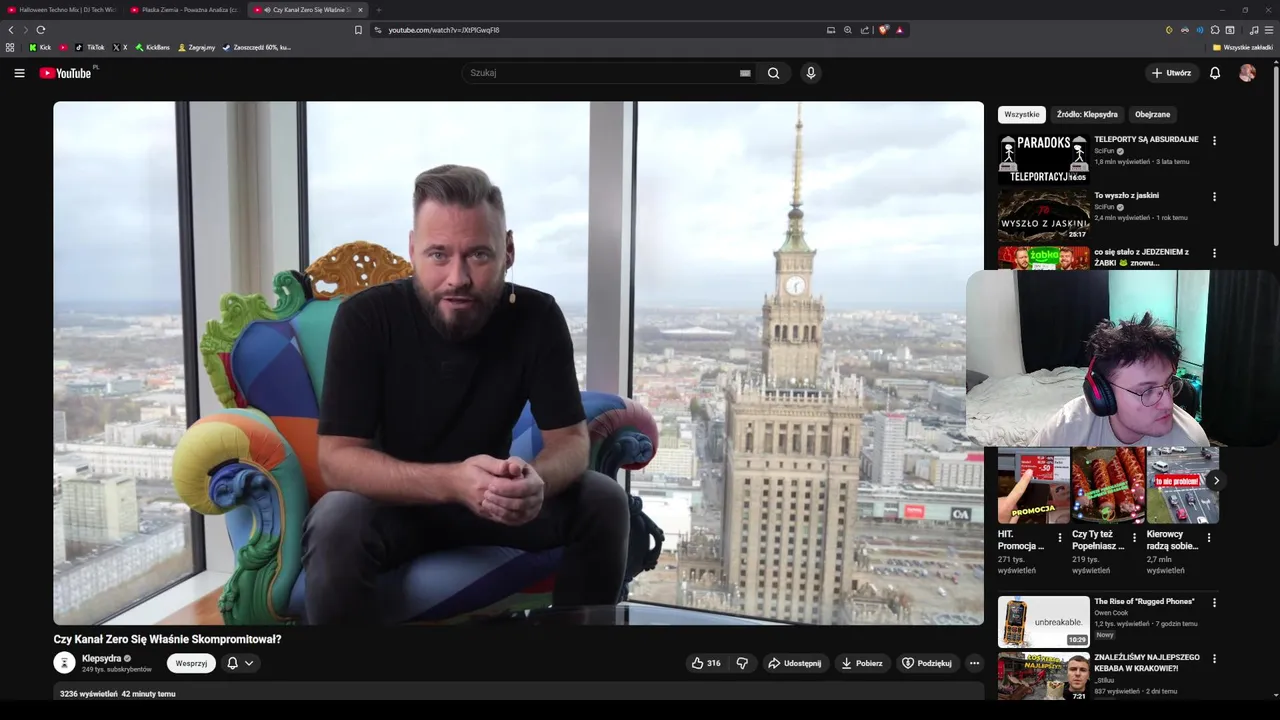This screenshot has height=720, width=1280.
Task: Switch to Płaska Ziemia browser tab
Action: (x=184, y=9)
